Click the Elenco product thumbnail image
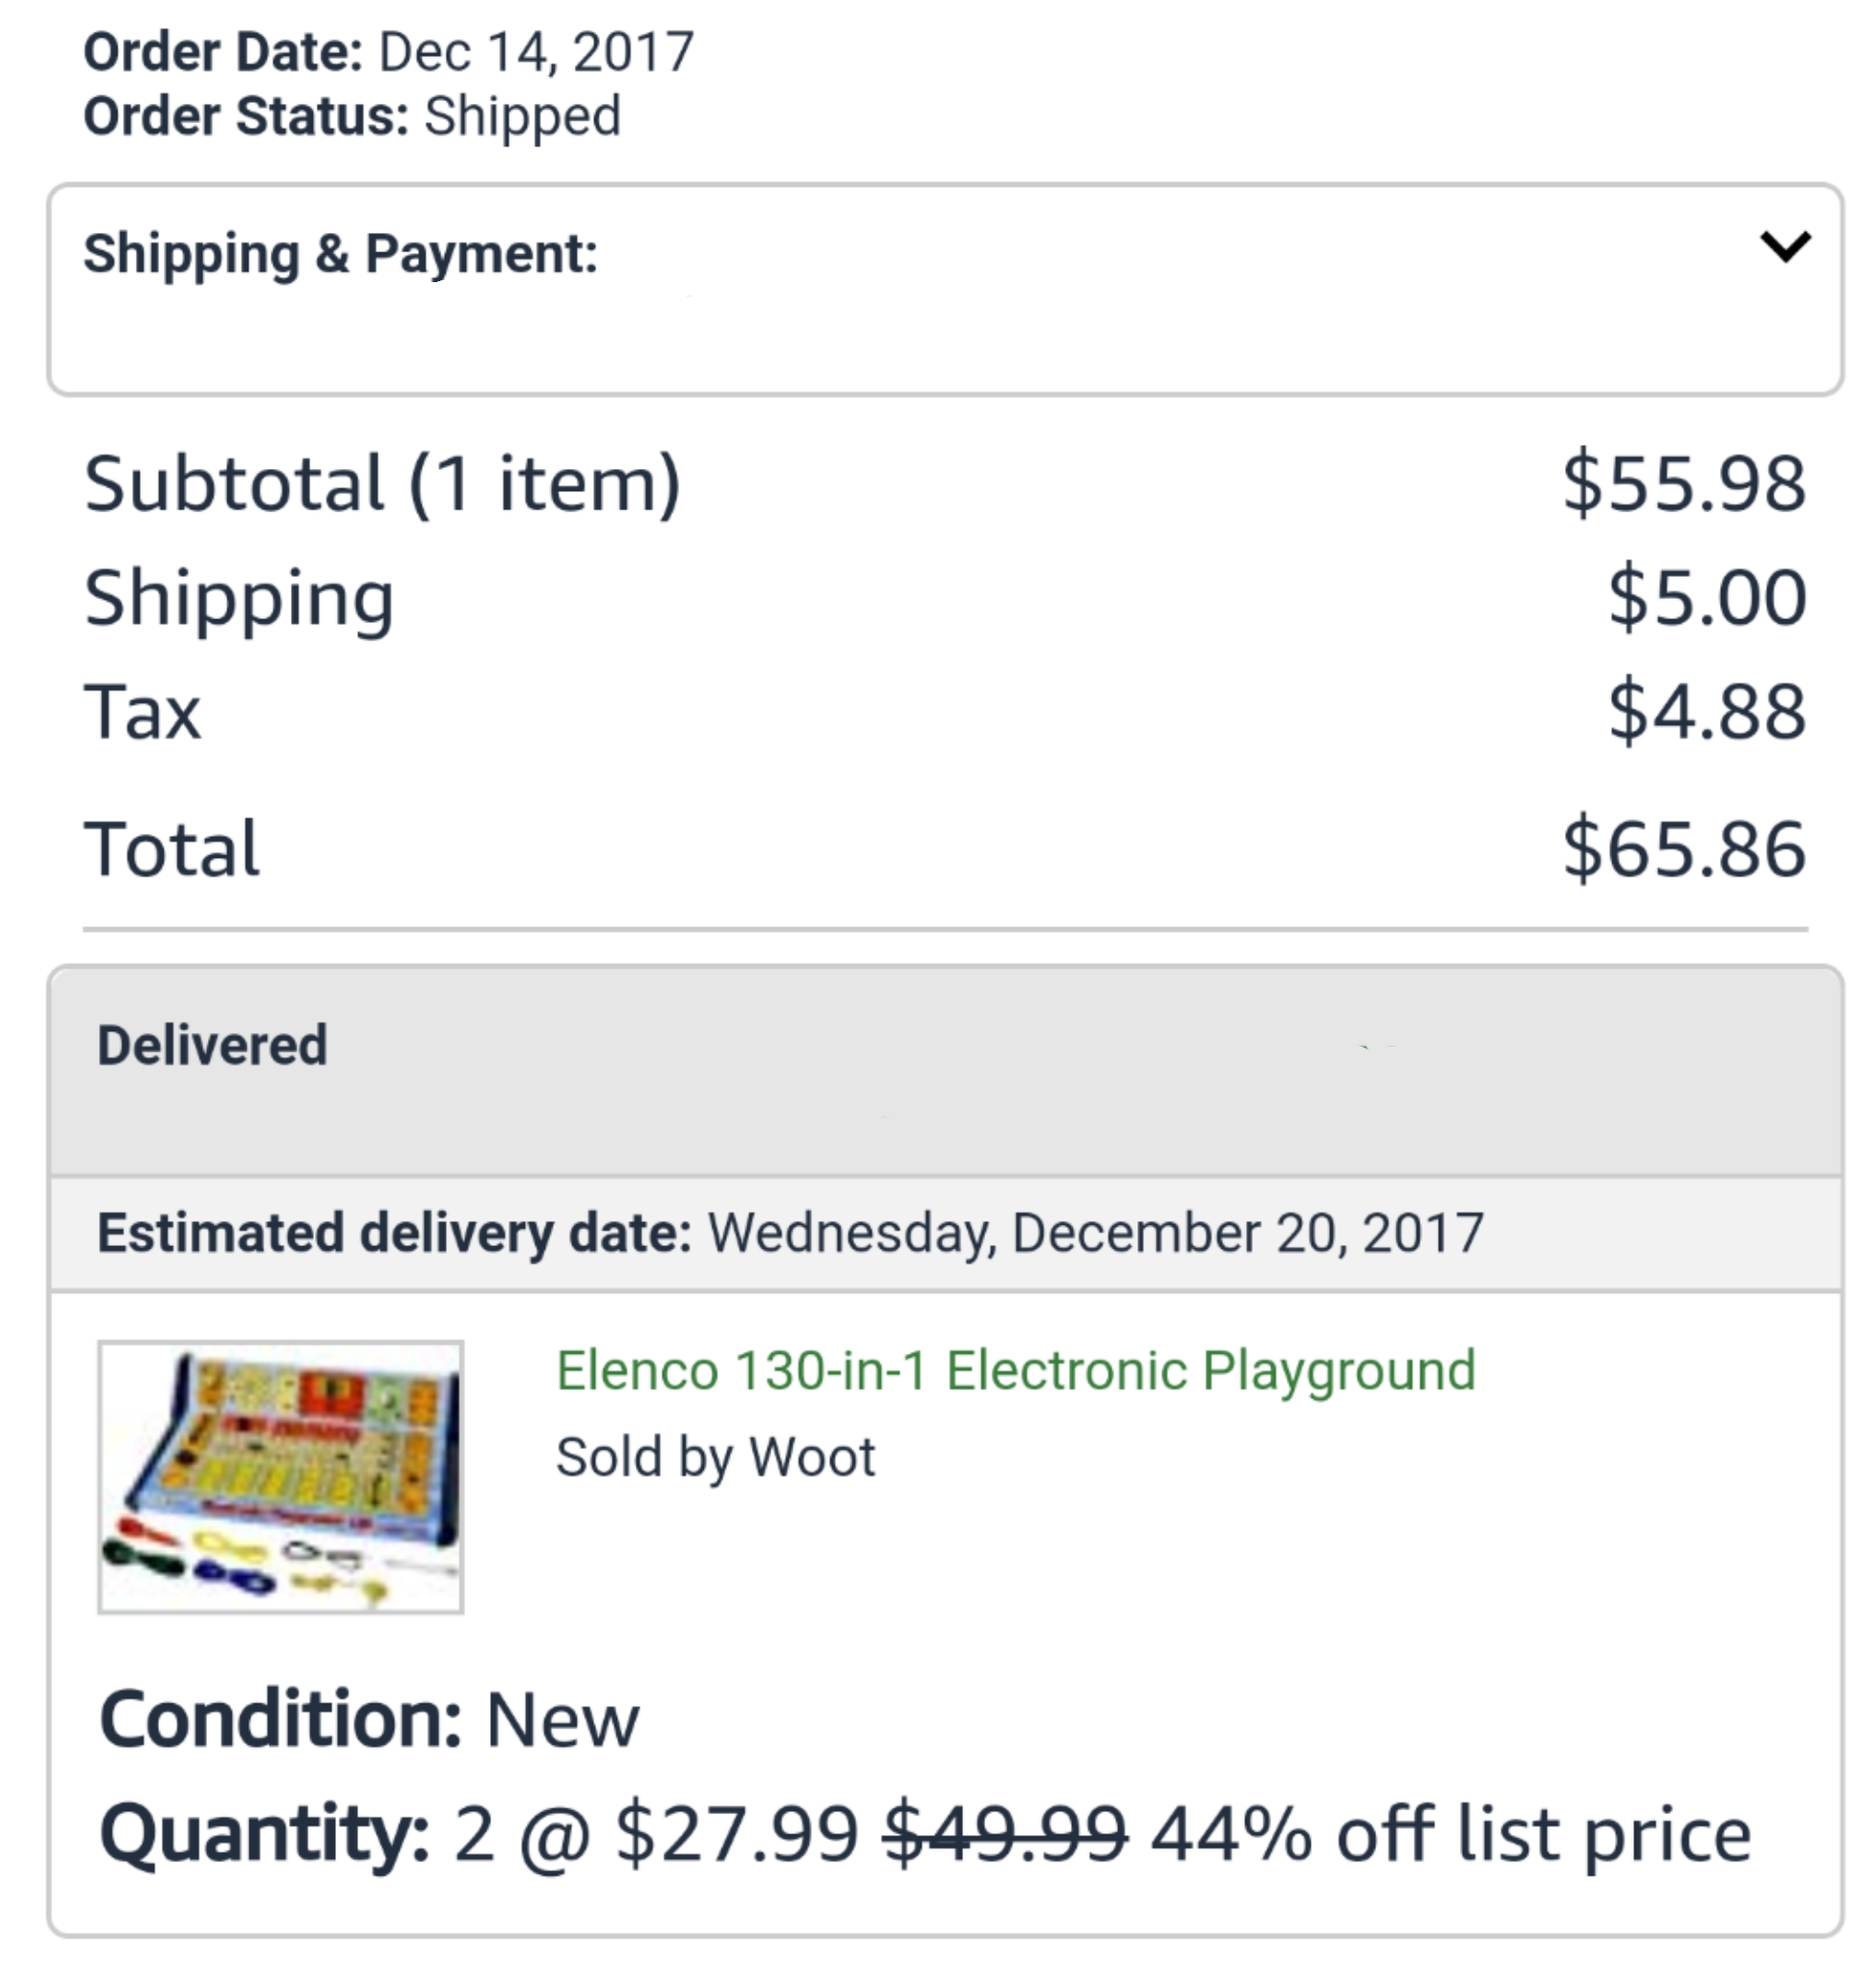This screenshot has width=1876, height=1972. [280, 1476]
